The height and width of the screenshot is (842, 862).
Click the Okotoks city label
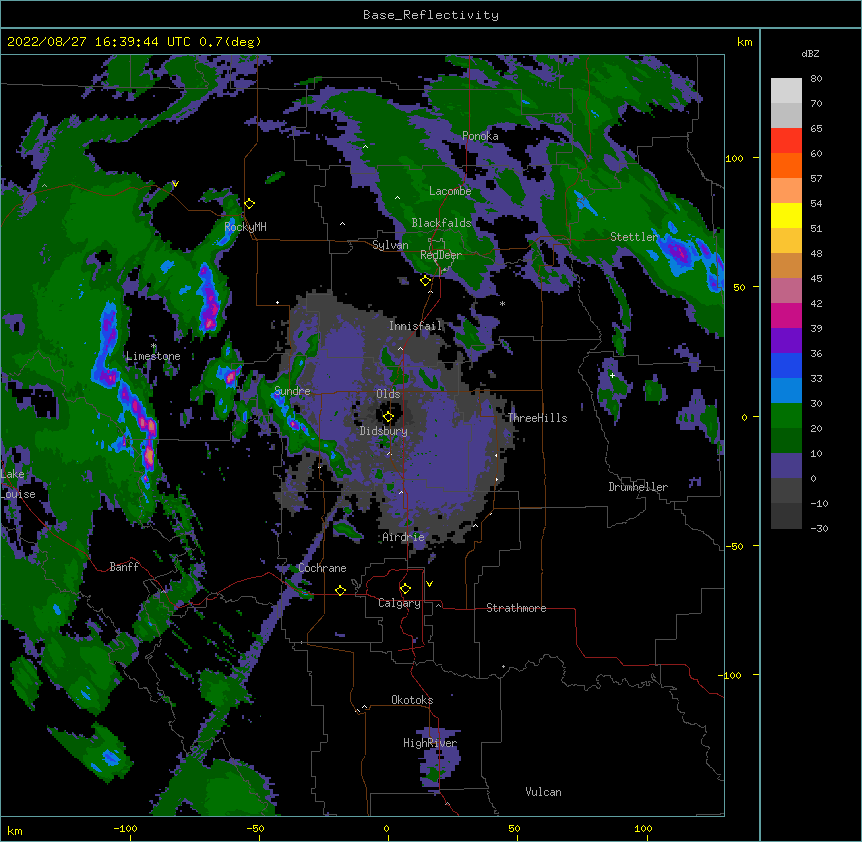point(412,700)
